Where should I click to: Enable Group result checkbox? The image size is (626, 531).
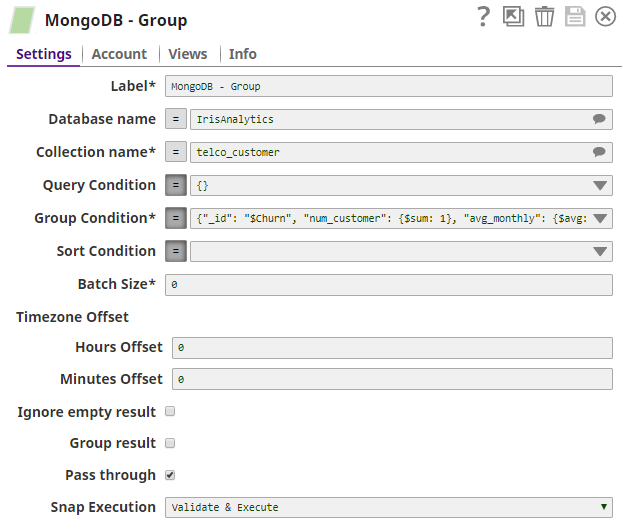[x=170, y=443]
